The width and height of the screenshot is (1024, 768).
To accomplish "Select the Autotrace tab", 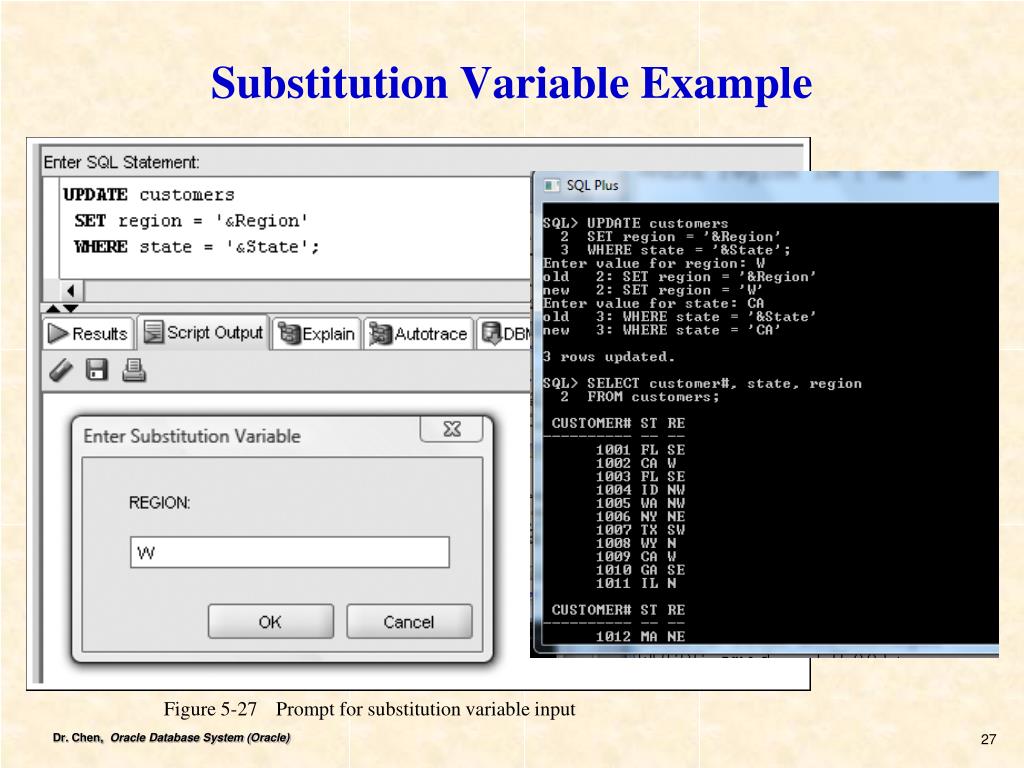I will click(419, 334).
